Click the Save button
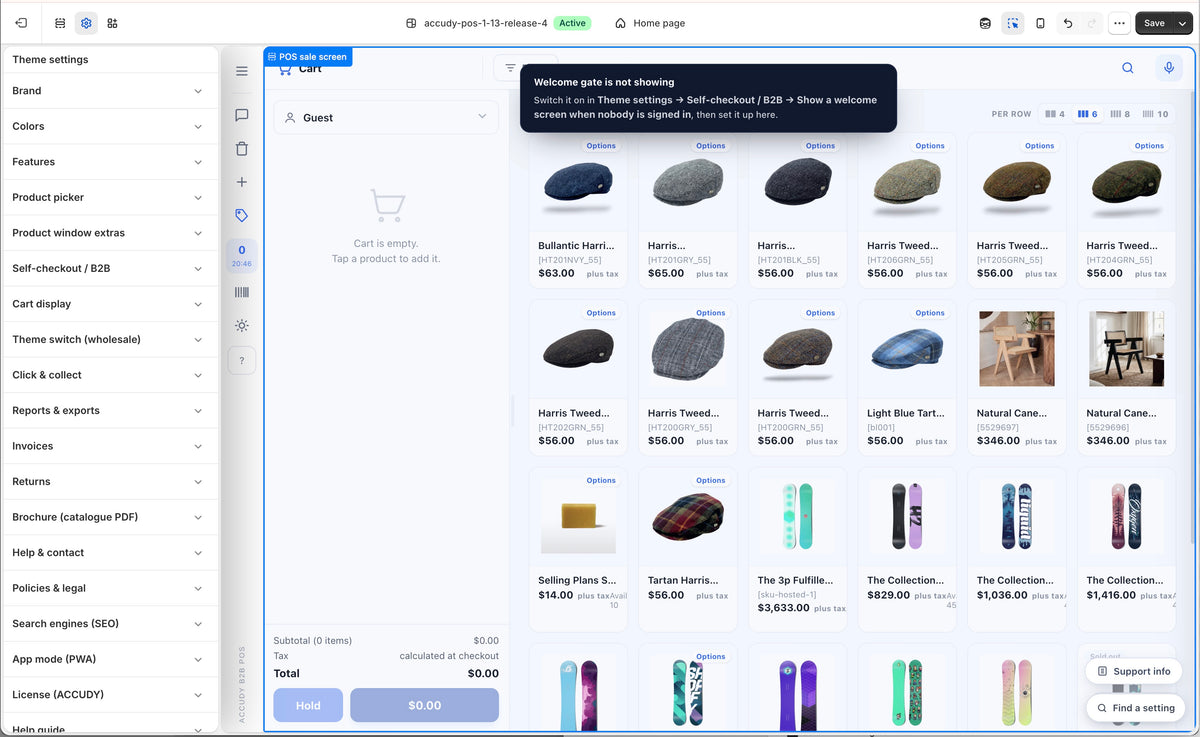The height and width of the screenshot is (737, 1200). (1154, 23)
